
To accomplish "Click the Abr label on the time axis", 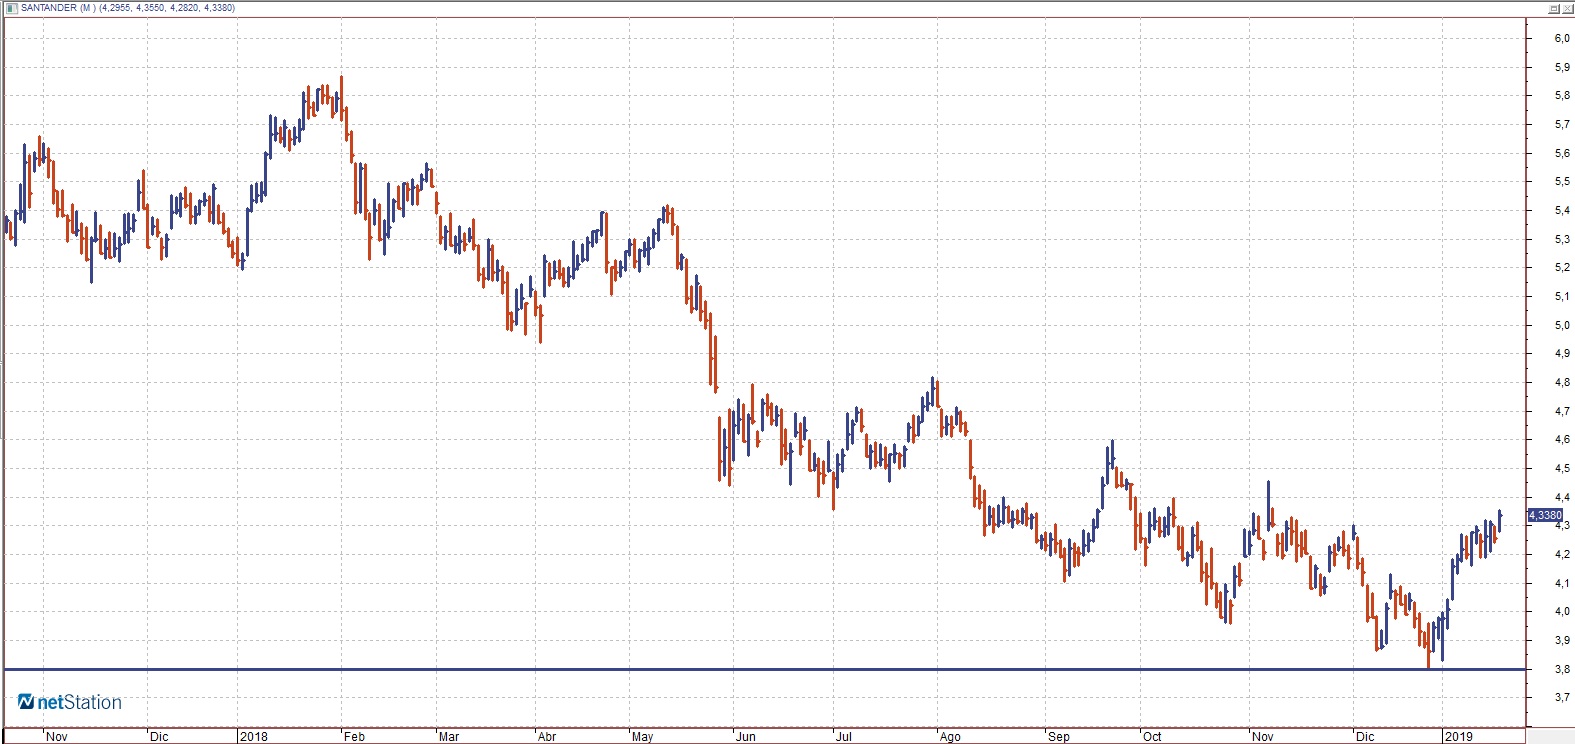I will [x=547, y=737].
